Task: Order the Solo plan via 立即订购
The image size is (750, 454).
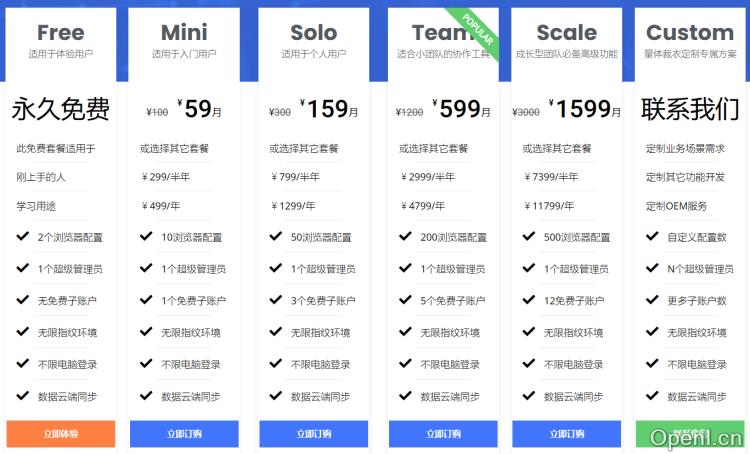Action: coord(314,434)
